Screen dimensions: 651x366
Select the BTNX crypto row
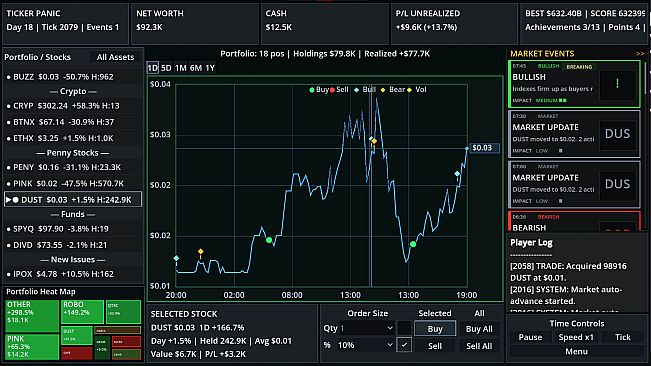click(x=73, y=122)
